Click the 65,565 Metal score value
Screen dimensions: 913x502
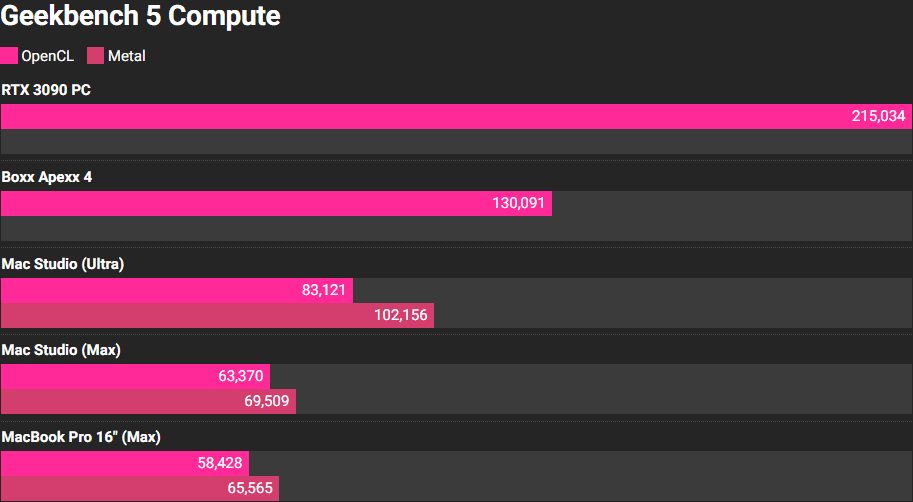coord(247,489)
